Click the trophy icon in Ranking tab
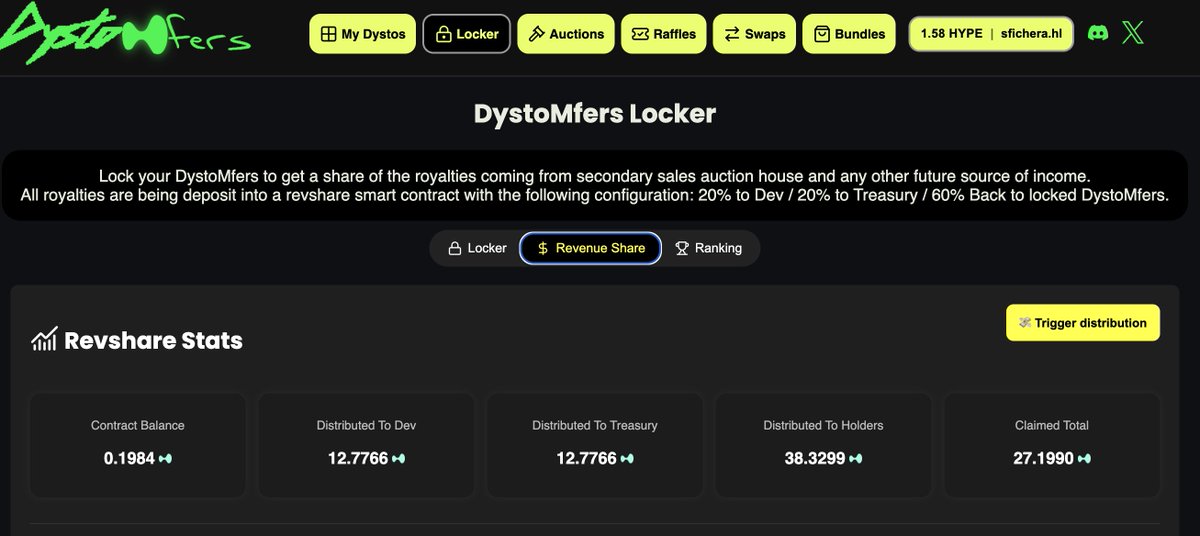The height and width of the screenshot is (536, 1200). coord(682,248)
